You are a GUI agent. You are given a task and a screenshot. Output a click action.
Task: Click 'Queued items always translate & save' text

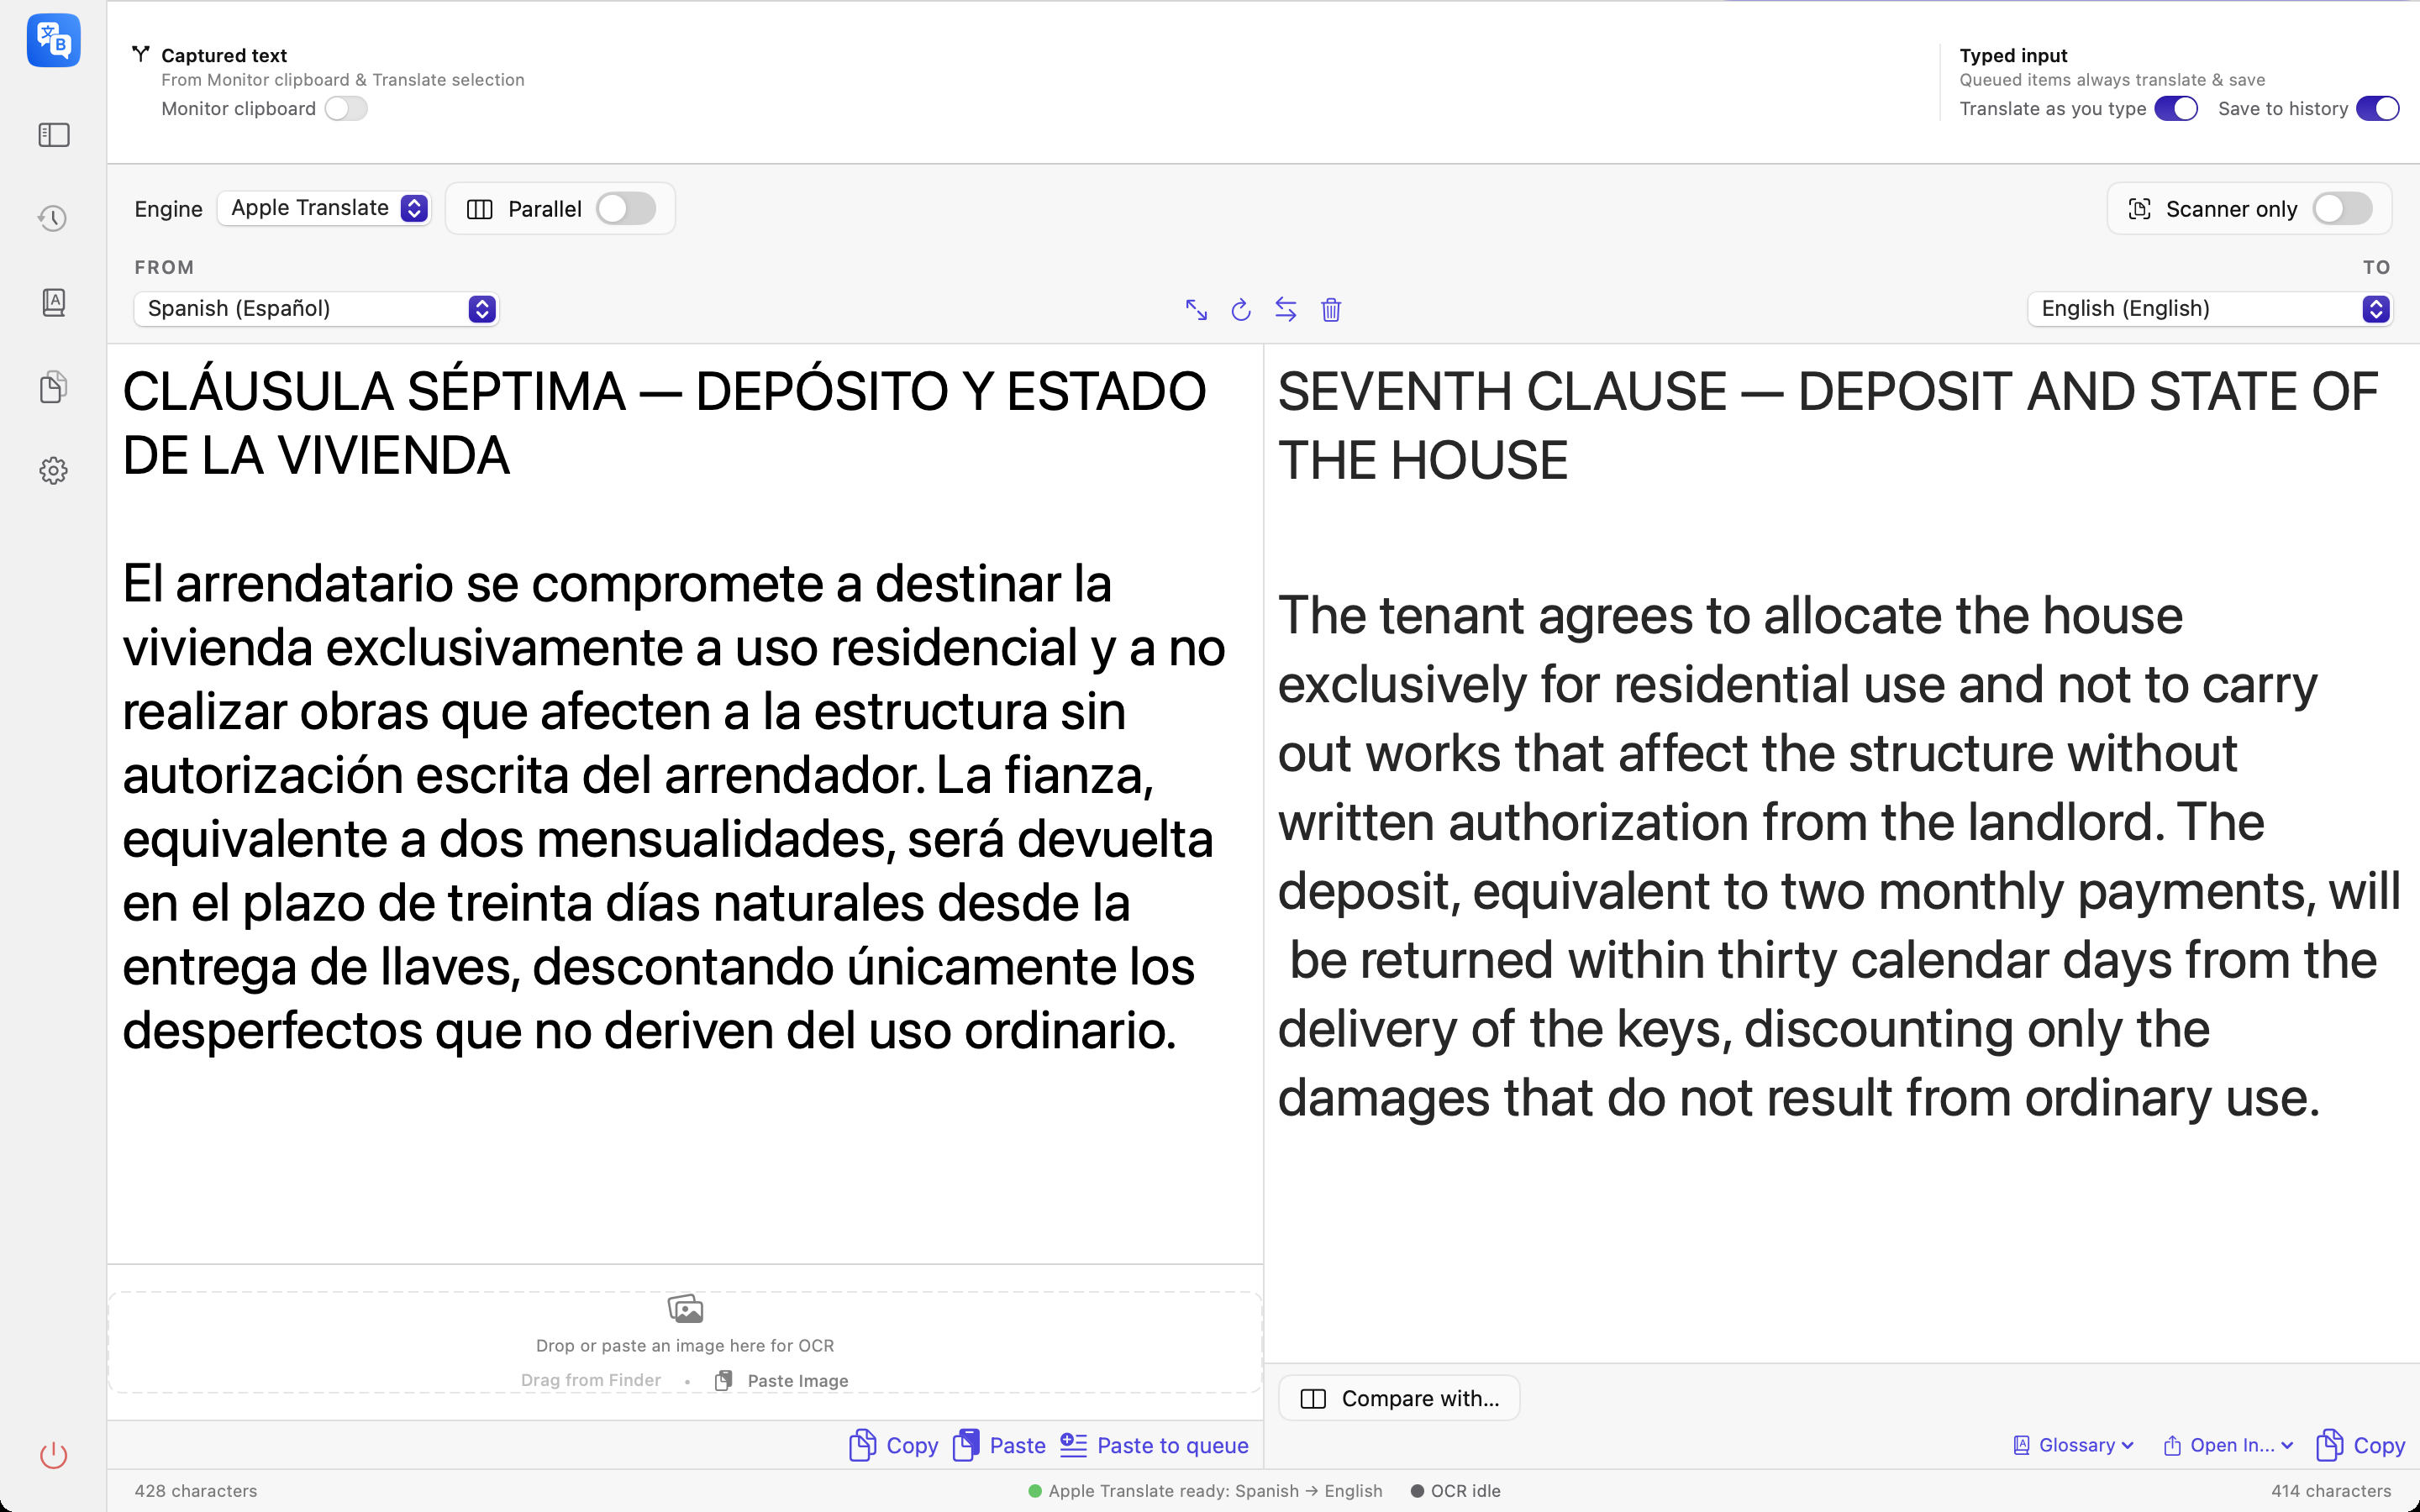tap(2112, 80)
